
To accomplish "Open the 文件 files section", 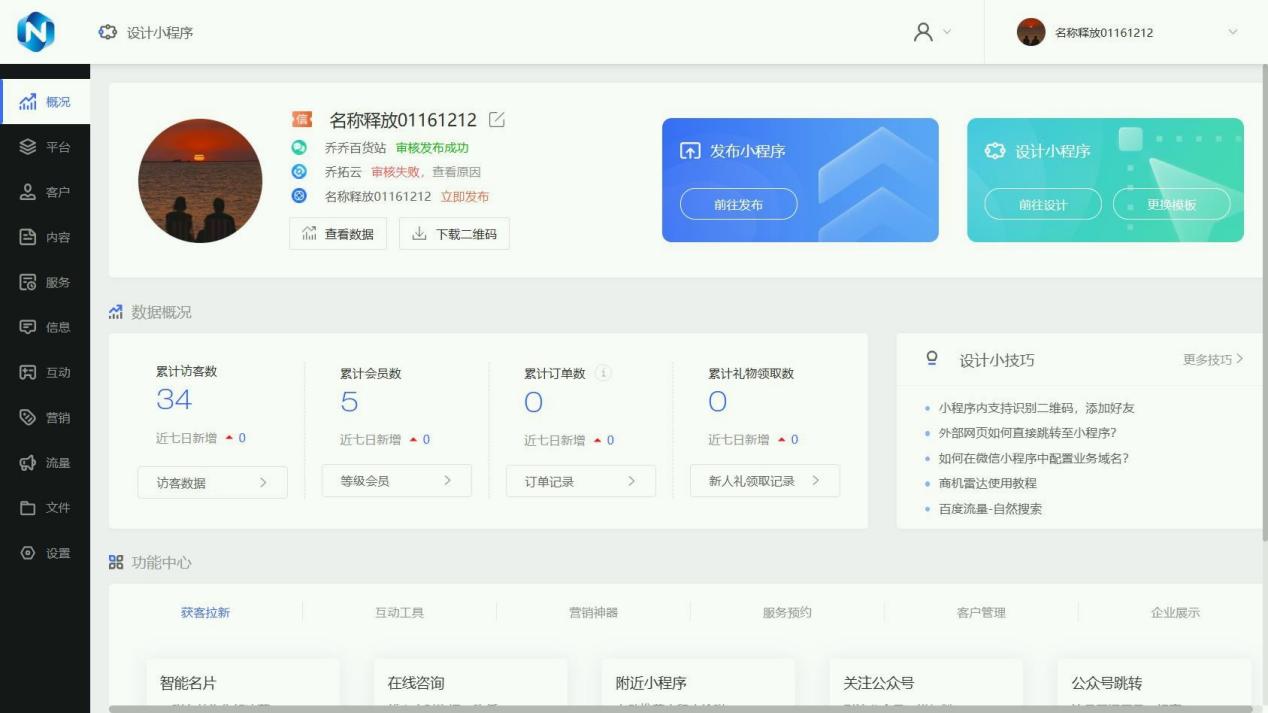I will coord(44,508).
